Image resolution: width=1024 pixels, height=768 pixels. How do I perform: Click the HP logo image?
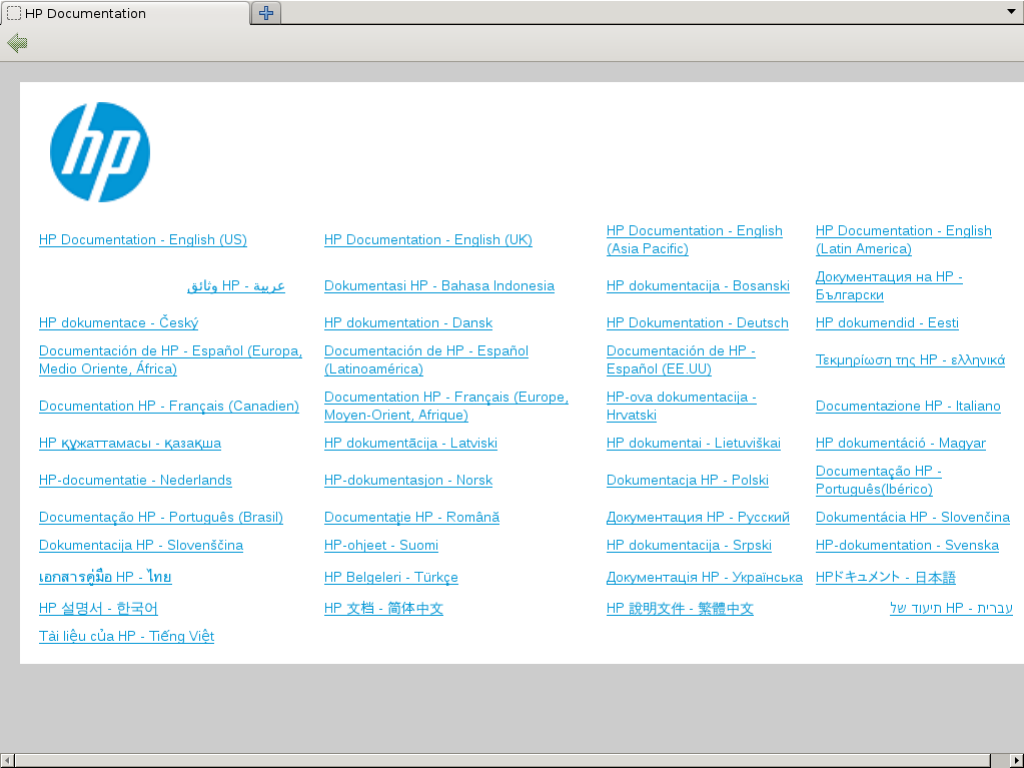tap(100, 152)
